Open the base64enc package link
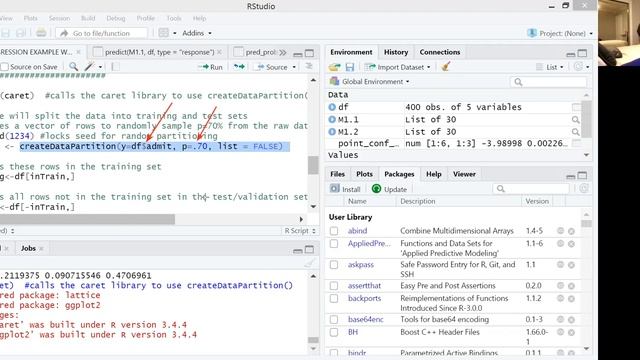 pos(365,320)
